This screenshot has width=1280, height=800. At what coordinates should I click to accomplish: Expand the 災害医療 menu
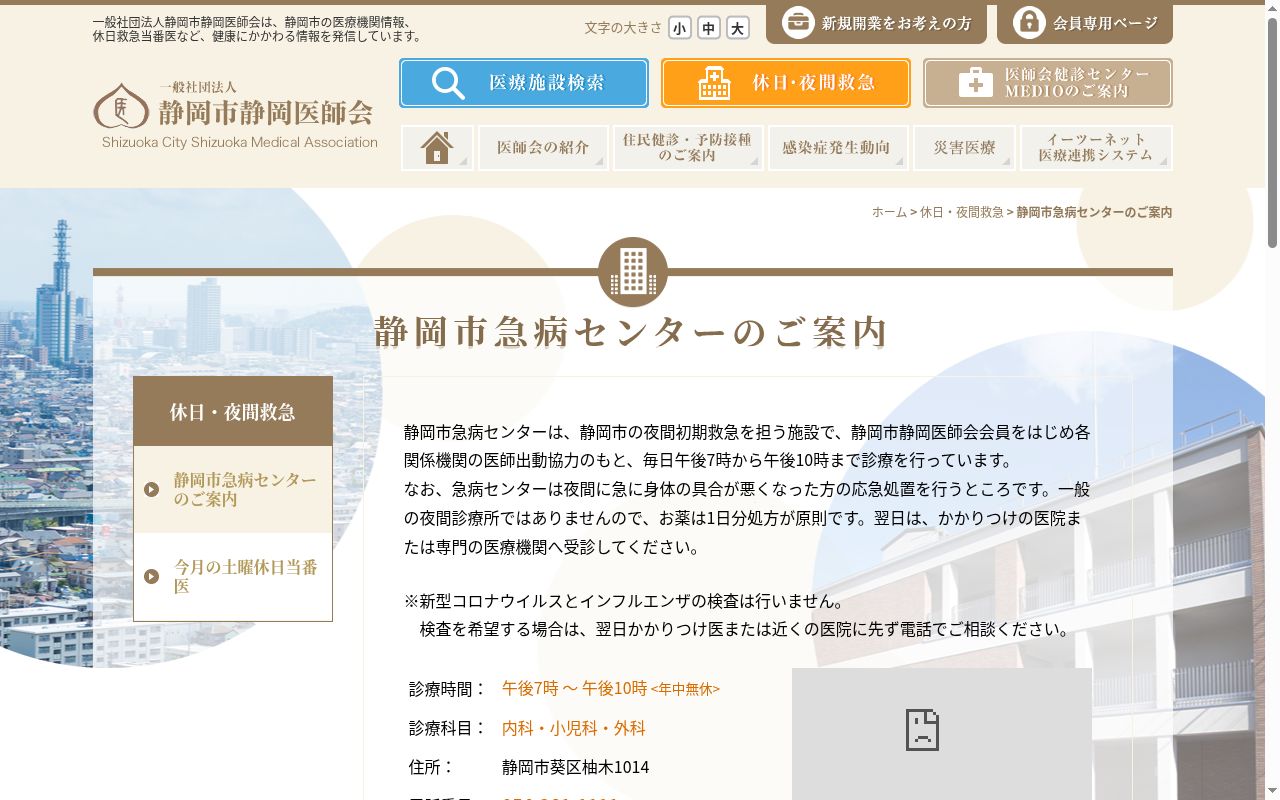[965, 148]
